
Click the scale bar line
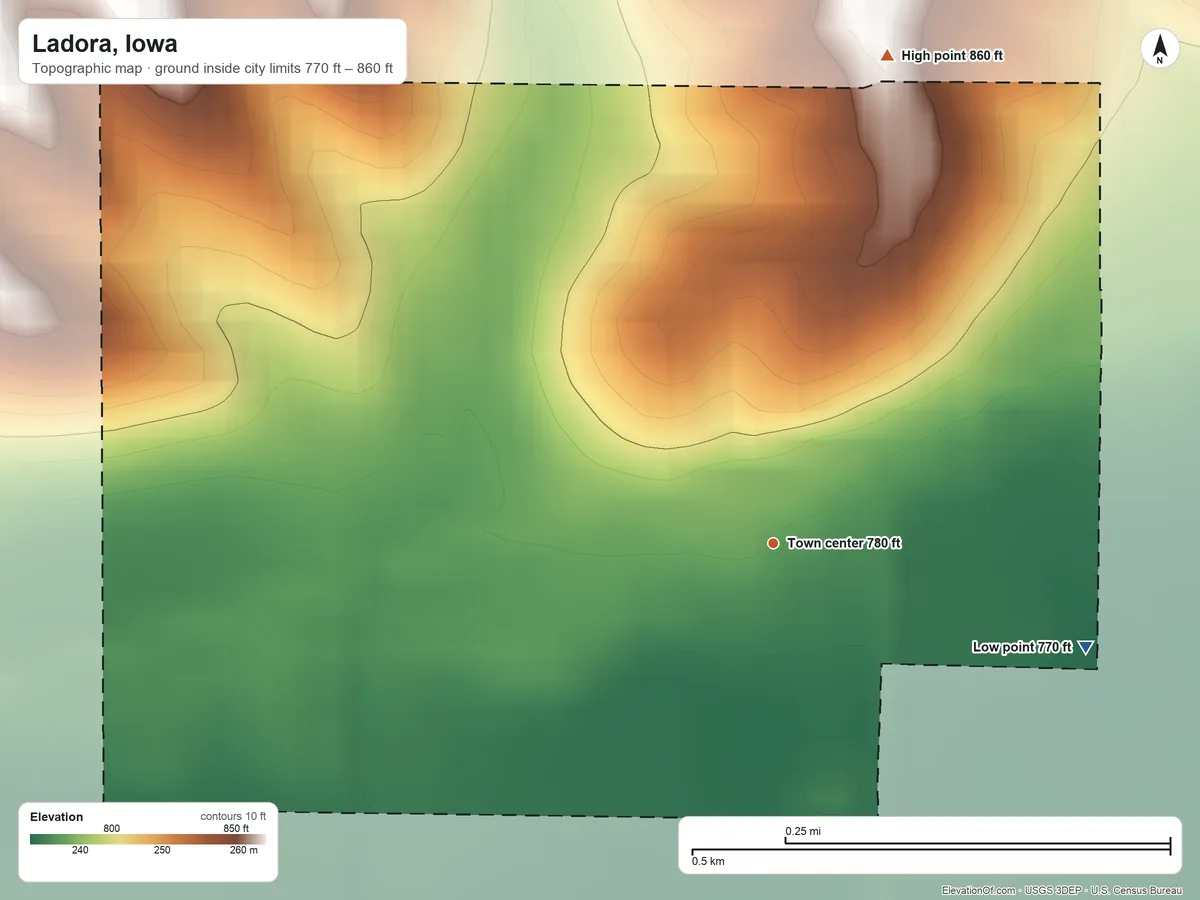coord(930,848)
